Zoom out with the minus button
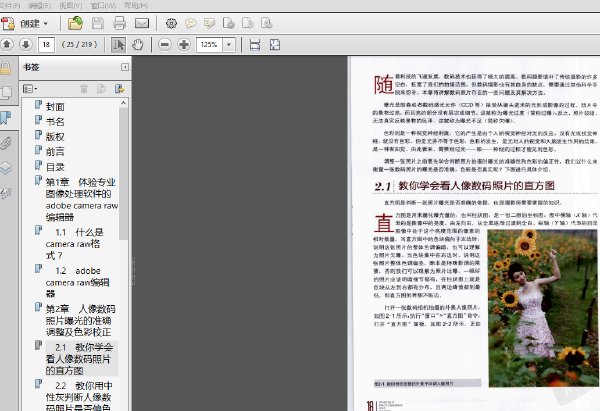The width and height of the screenshot is (600, 411). [x=165, y=45]
